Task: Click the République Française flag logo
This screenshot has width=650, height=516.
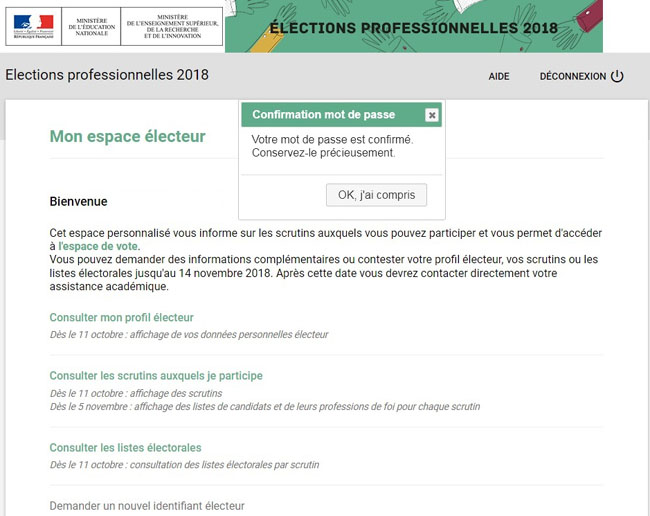Action: coord(34,27)
